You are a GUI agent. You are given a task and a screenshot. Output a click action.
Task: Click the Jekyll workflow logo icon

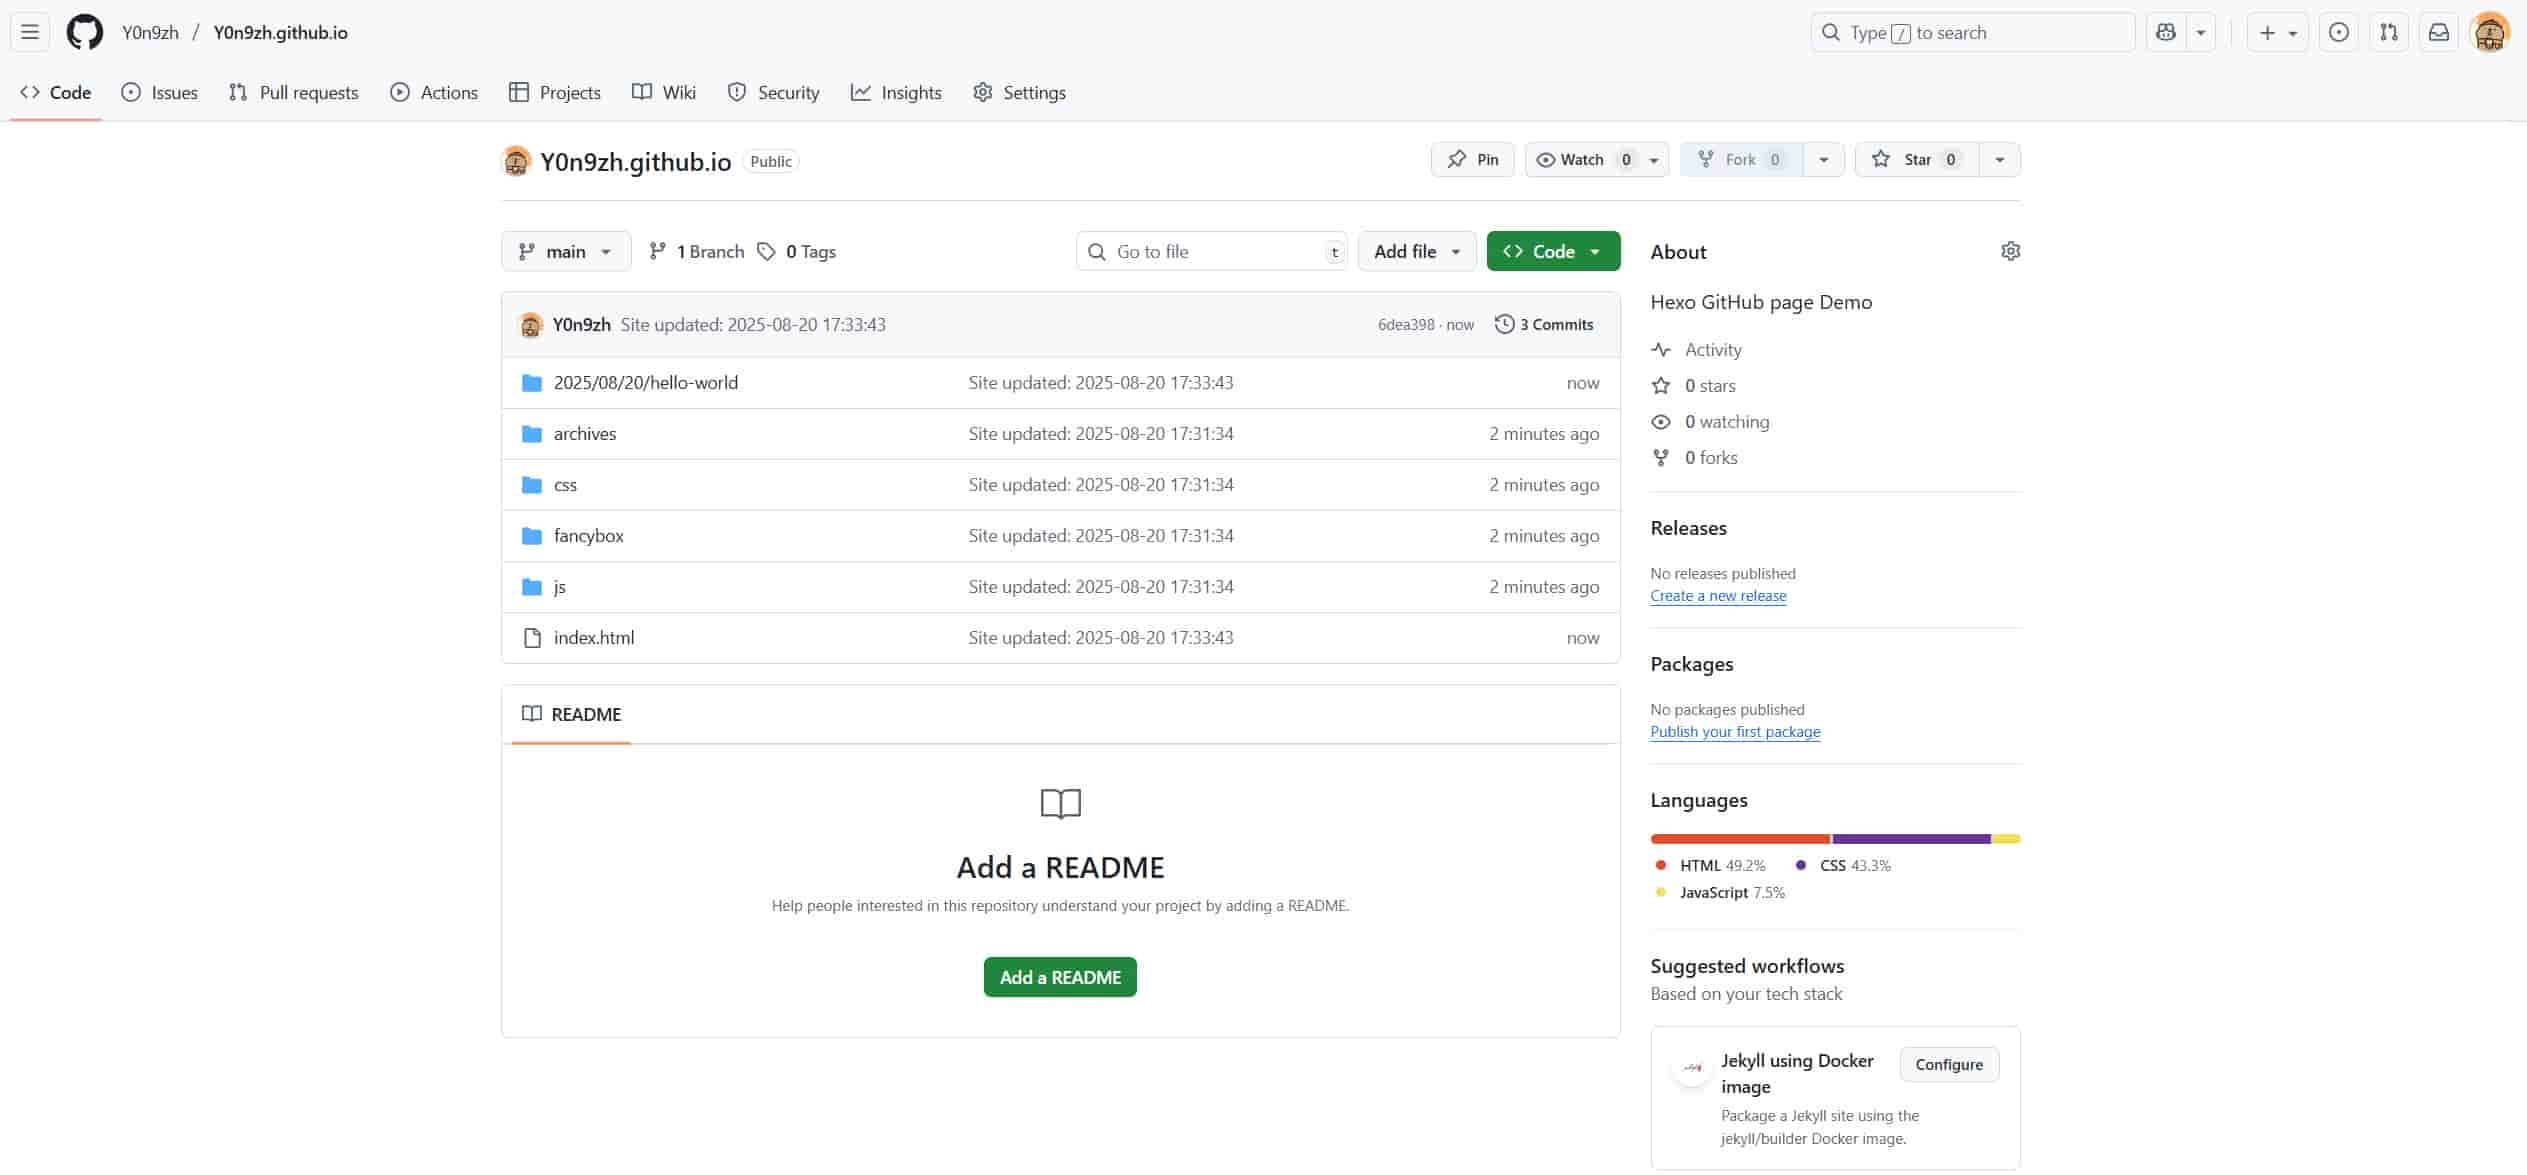click(1692, 1066)
